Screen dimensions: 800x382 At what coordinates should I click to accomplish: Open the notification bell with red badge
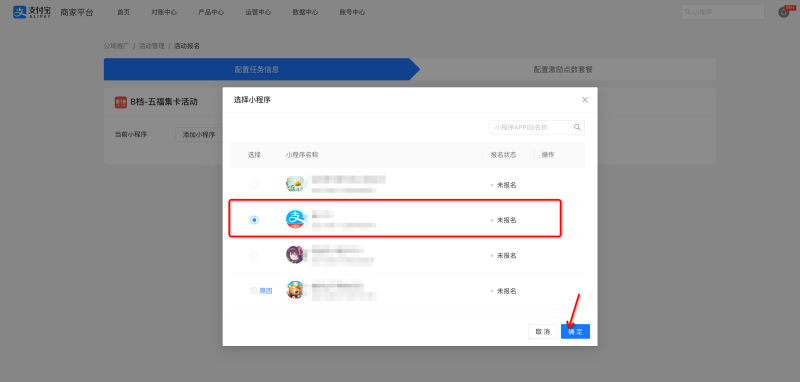pyautogui.click(x=784, y=12)
